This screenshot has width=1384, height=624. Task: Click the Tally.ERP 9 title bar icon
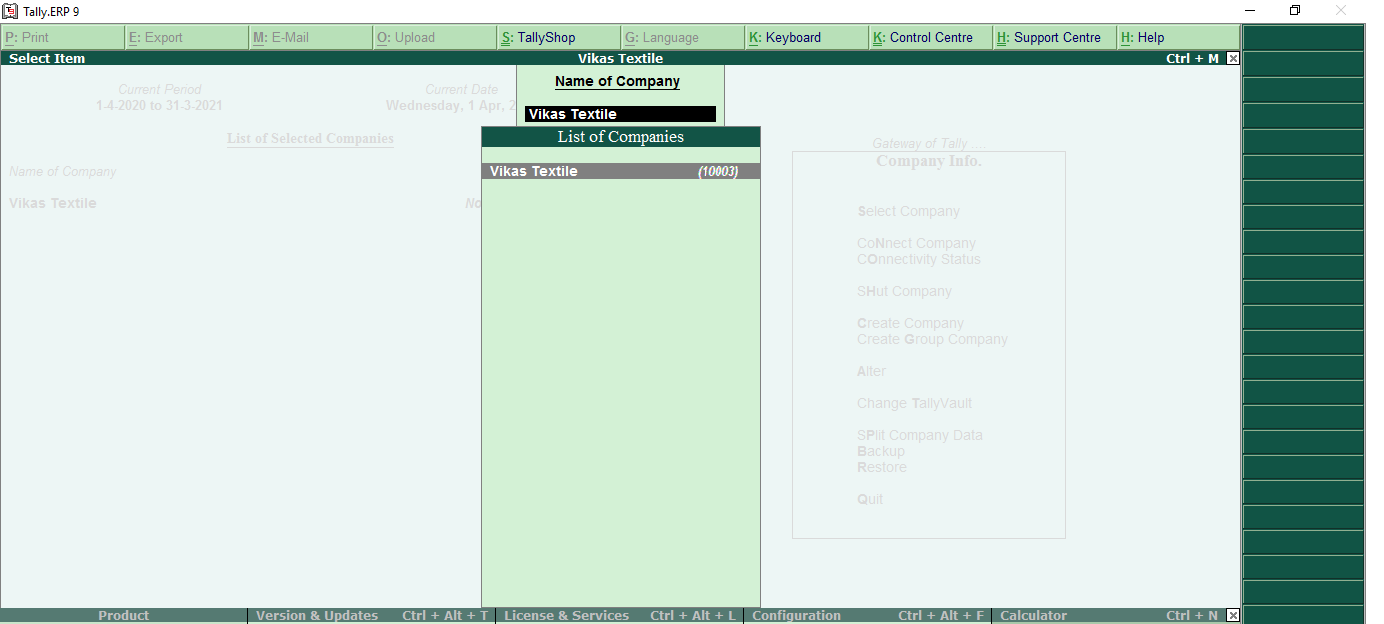click(10, 11)
